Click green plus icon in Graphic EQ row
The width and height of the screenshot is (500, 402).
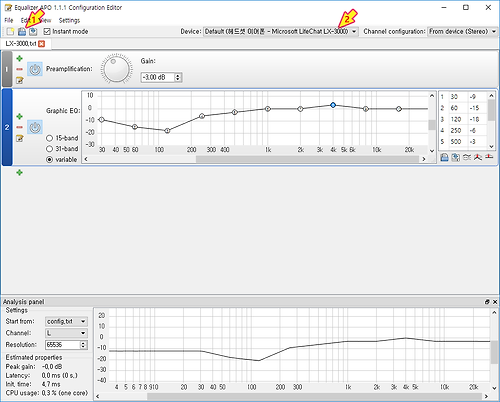[20, 116]
